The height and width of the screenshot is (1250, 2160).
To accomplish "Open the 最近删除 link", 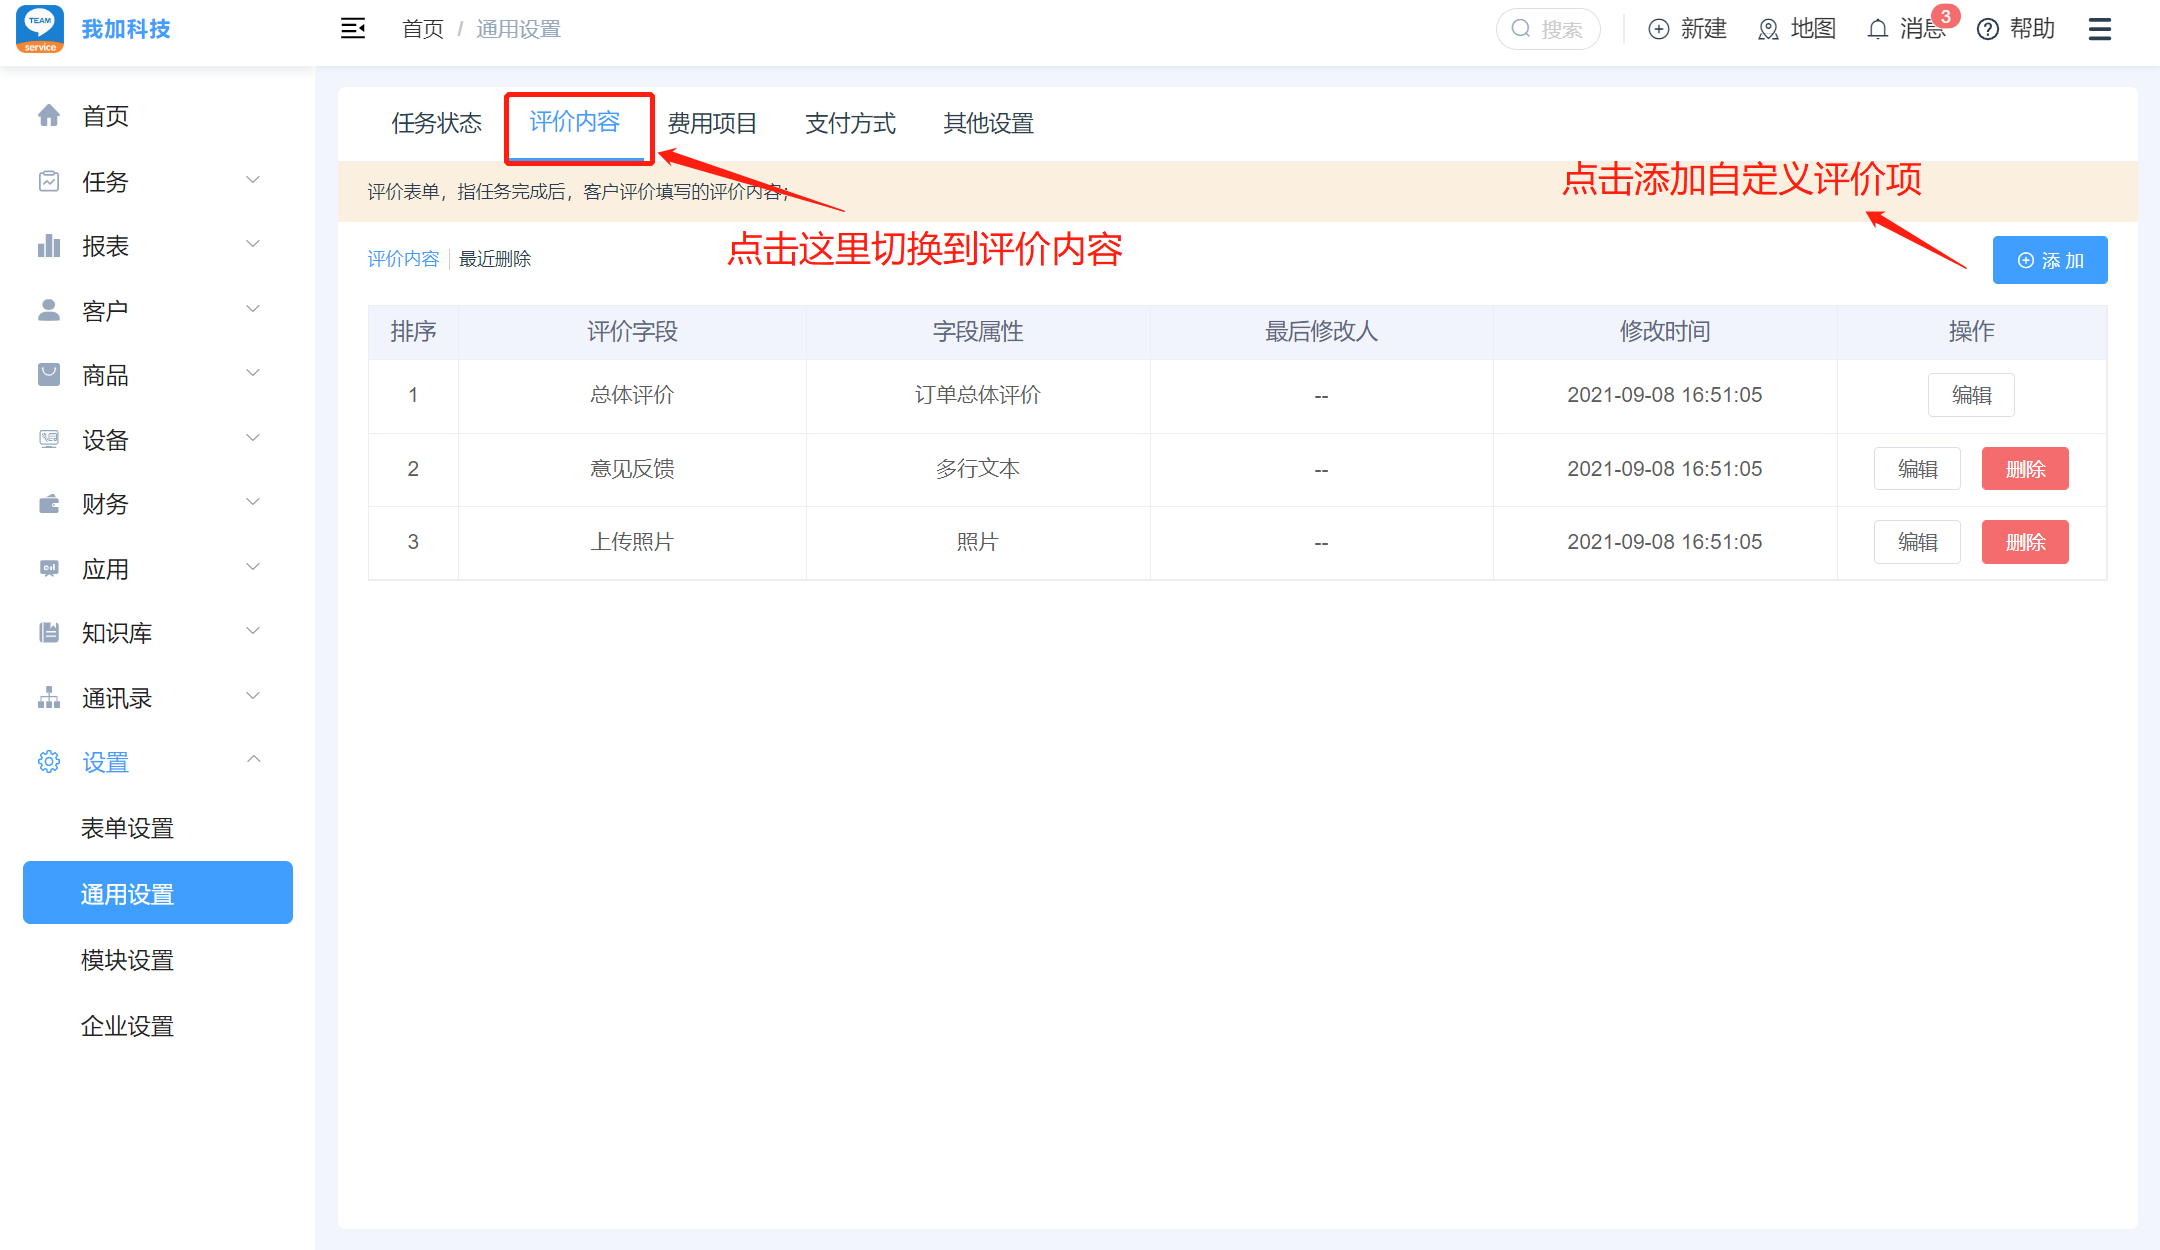I will (x=495, y=259).
